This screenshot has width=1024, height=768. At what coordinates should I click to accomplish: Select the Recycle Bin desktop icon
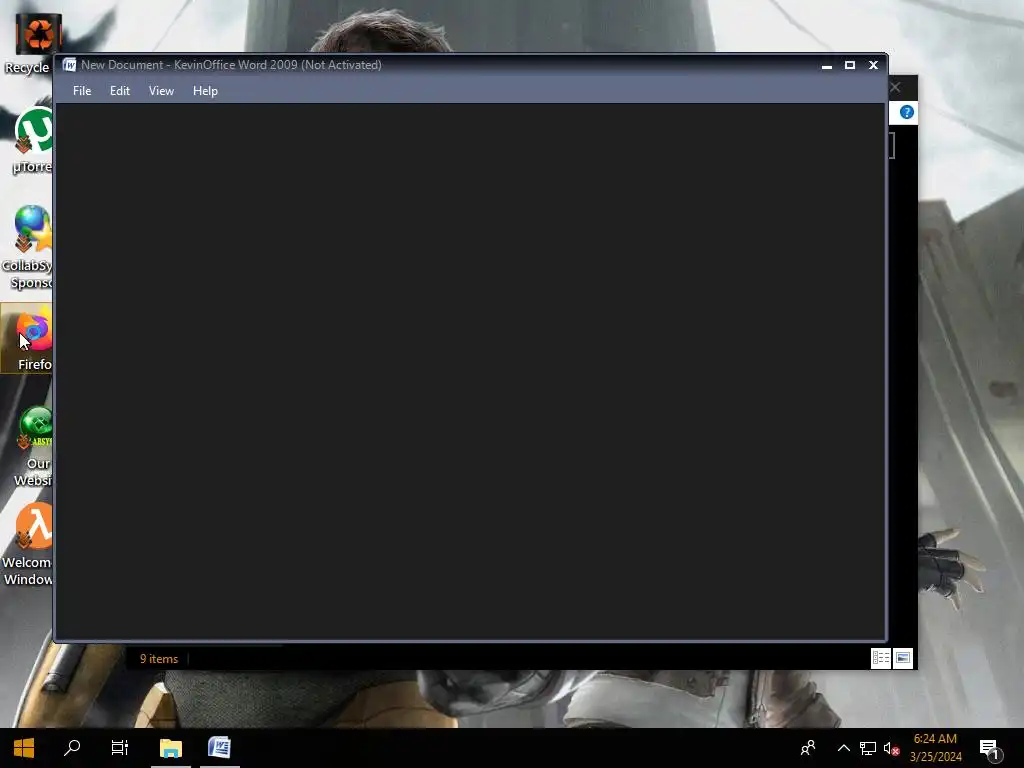(27, 44)
